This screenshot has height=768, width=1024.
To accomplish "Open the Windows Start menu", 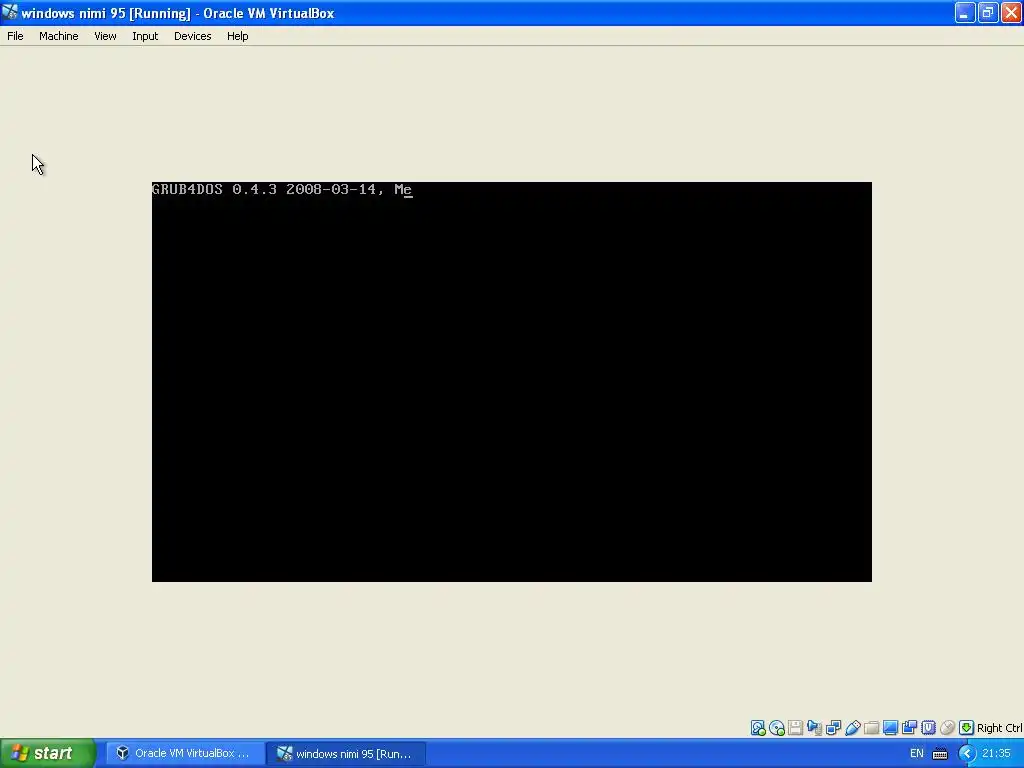I will [48, 753].
